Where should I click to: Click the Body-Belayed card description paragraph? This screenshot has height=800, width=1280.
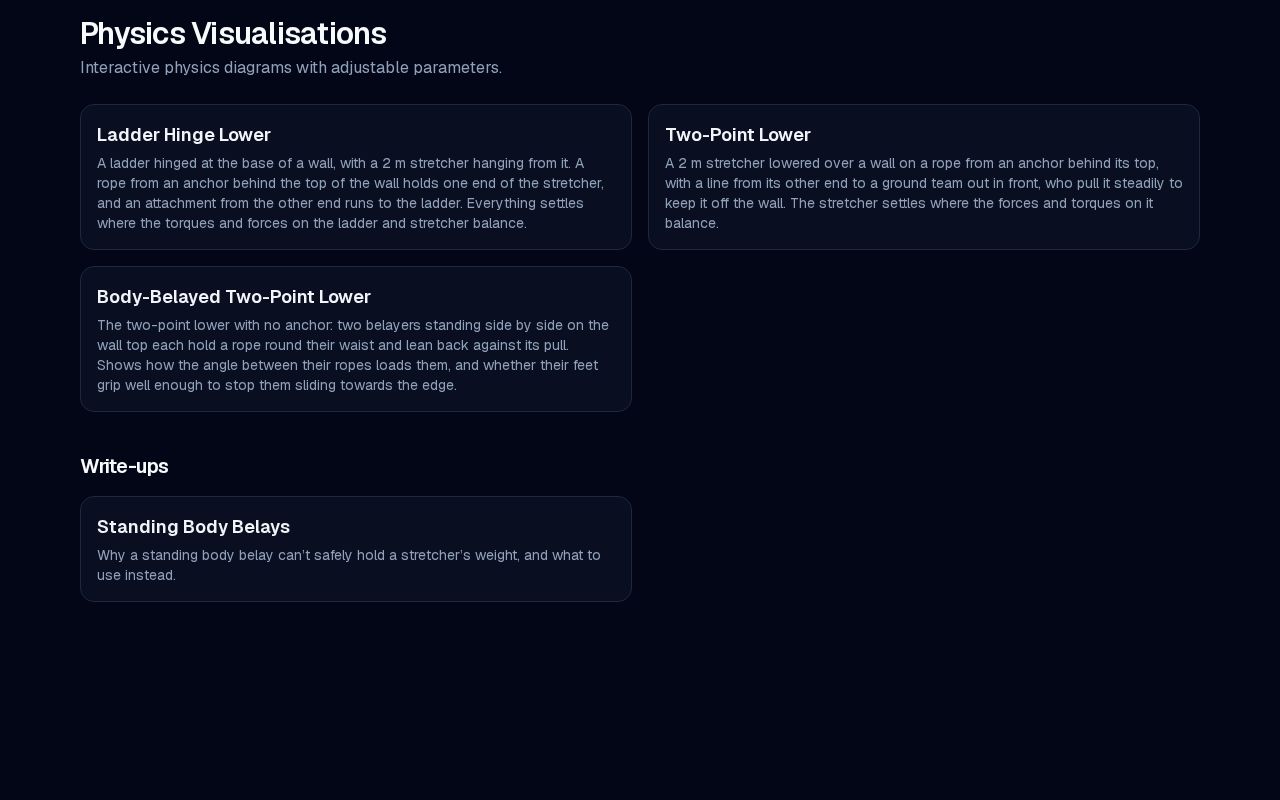[353, 355]
